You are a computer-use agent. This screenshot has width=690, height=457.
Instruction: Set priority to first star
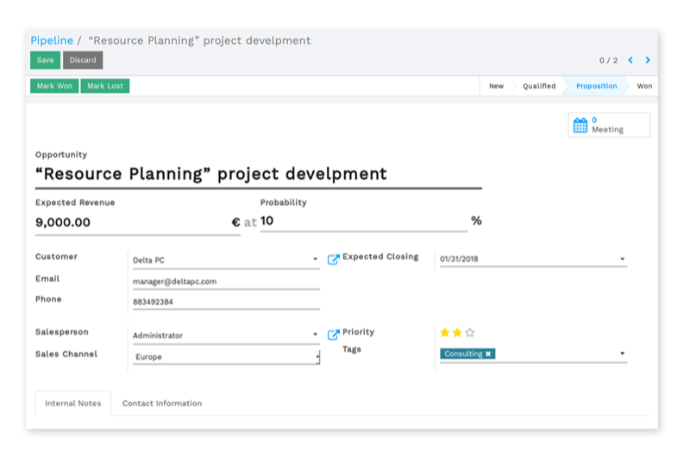click(445, 332)
